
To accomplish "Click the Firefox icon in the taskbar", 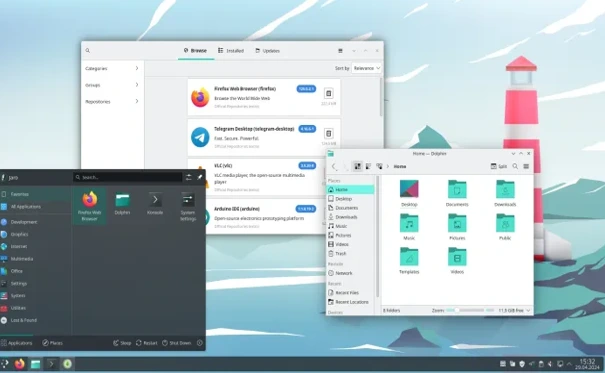I will [19, 364].
